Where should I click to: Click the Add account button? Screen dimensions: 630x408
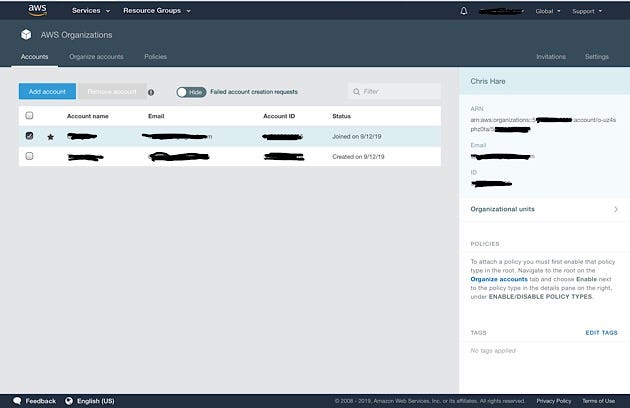[47, 92]
